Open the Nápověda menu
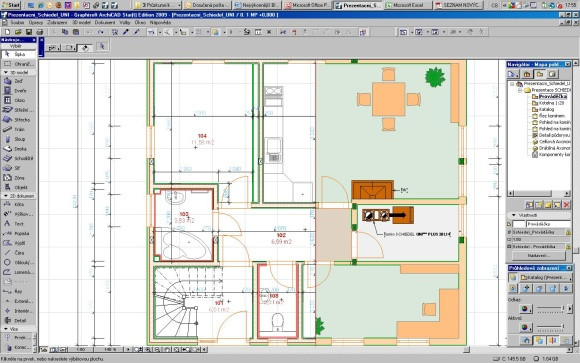580x363 pixels. tap(160, 23)
